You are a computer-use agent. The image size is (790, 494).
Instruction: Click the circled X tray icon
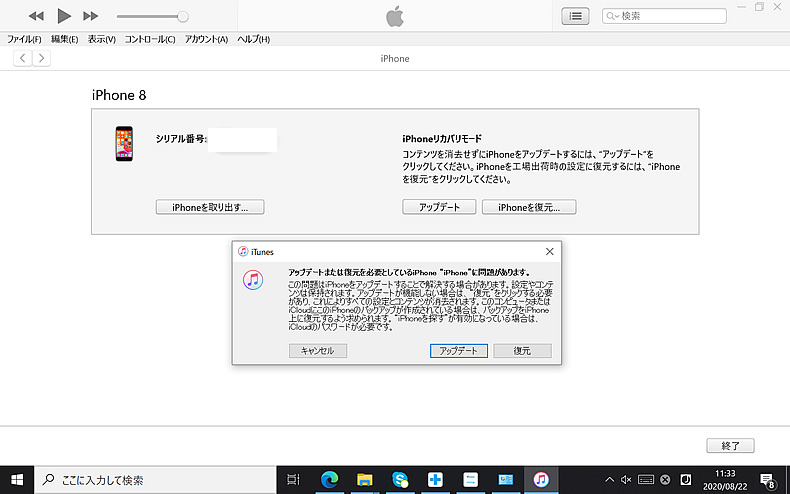[x=666, y=480]
